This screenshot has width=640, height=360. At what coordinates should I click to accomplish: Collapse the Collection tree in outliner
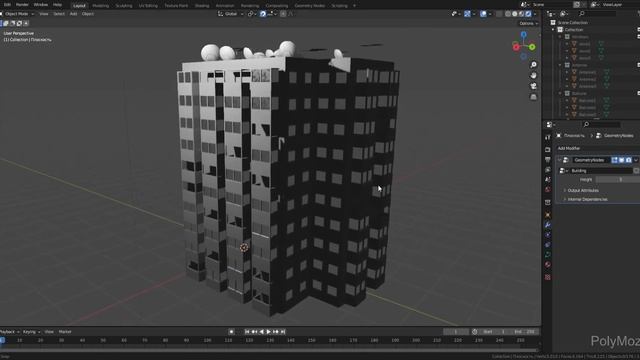point(553,30)
